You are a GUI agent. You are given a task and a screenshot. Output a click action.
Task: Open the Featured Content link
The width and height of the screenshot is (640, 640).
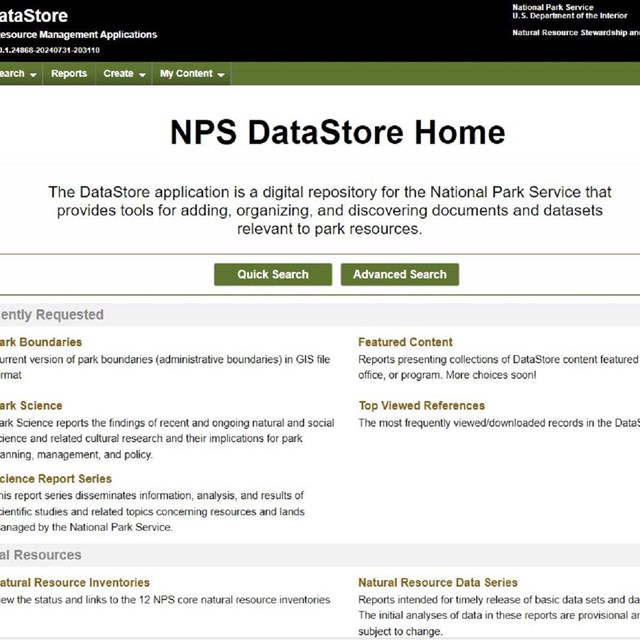click(x=405, y=342)
